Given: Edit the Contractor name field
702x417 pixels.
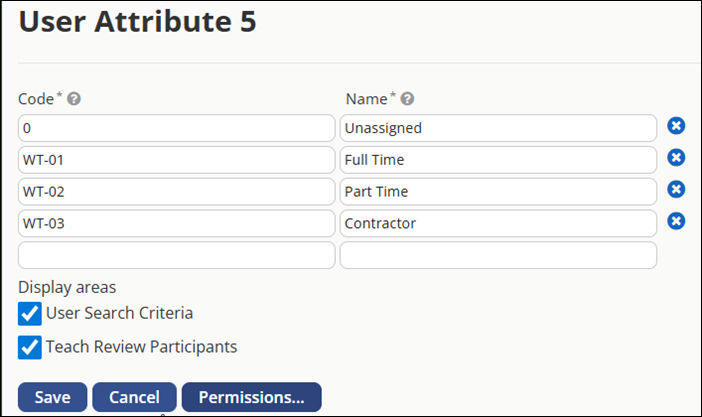Looking at the screenshot, I should pos(498,223).
